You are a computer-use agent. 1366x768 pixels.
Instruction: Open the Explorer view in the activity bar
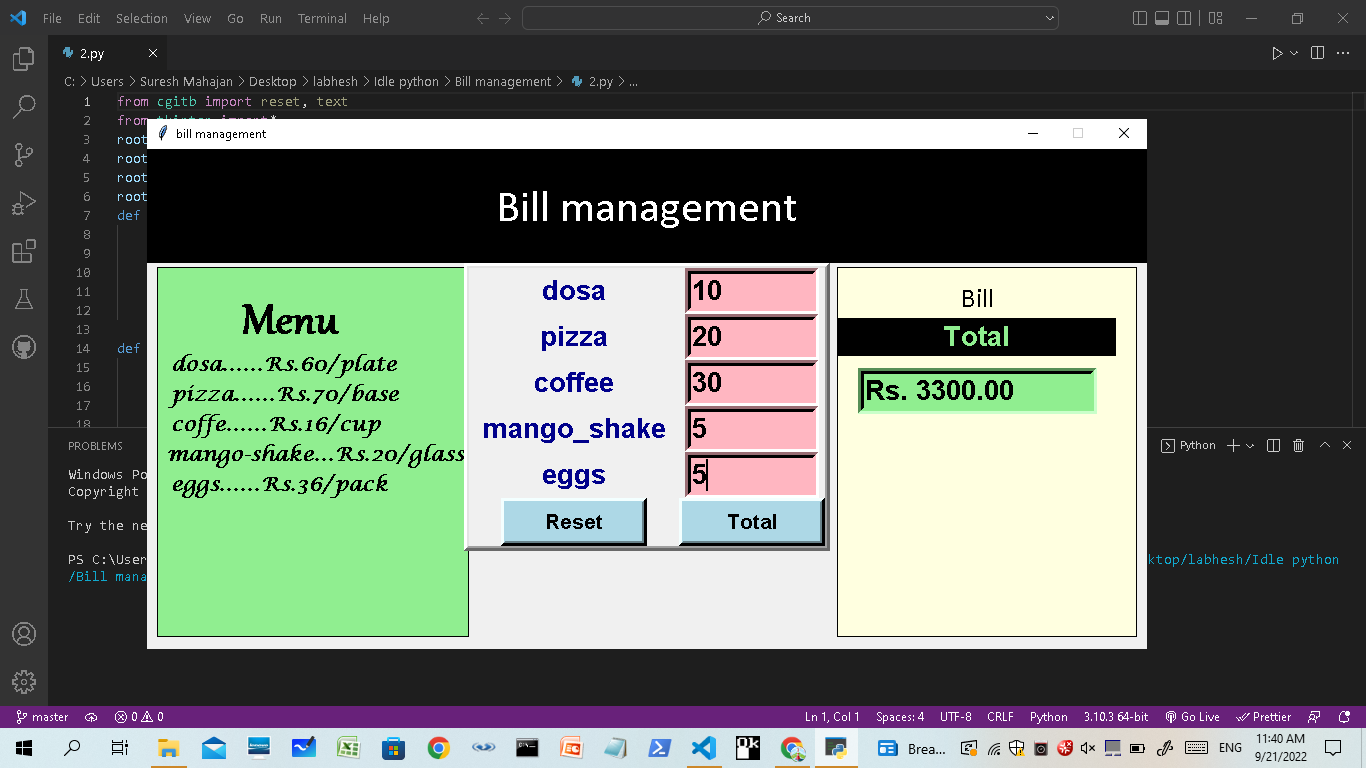pyautogui.click(x=24, y=59)
